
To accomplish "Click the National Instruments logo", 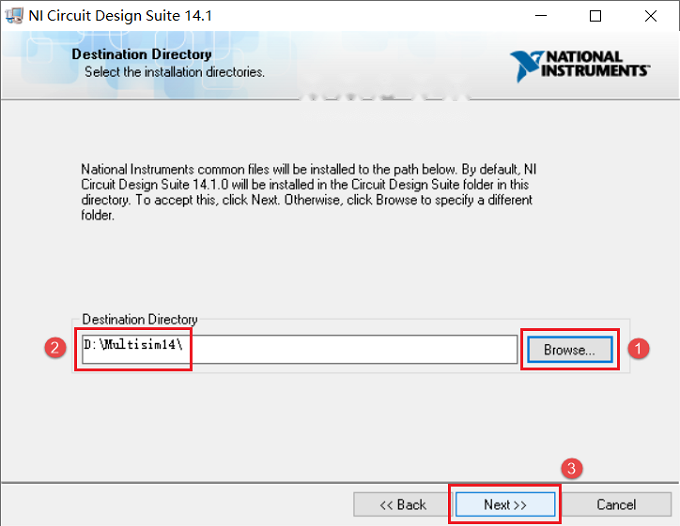I will tap(580, 65).
